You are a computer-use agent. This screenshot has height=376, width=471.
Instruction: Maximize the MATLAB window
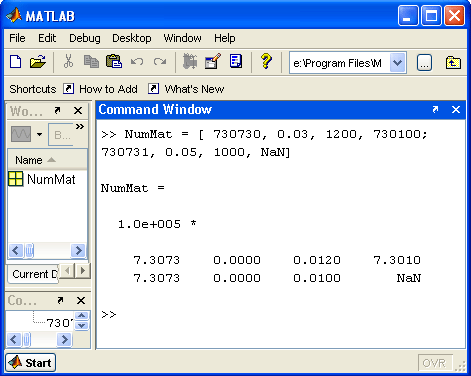point(431,16)
